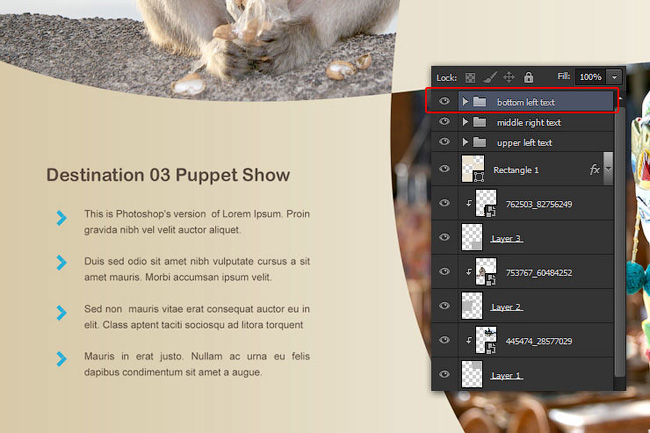This screenshot has height=433, width=650.
Task: Click blue chevron bullet beside 'Duis sed odio'
Action: pyautogui.click(x=61, y=262)
